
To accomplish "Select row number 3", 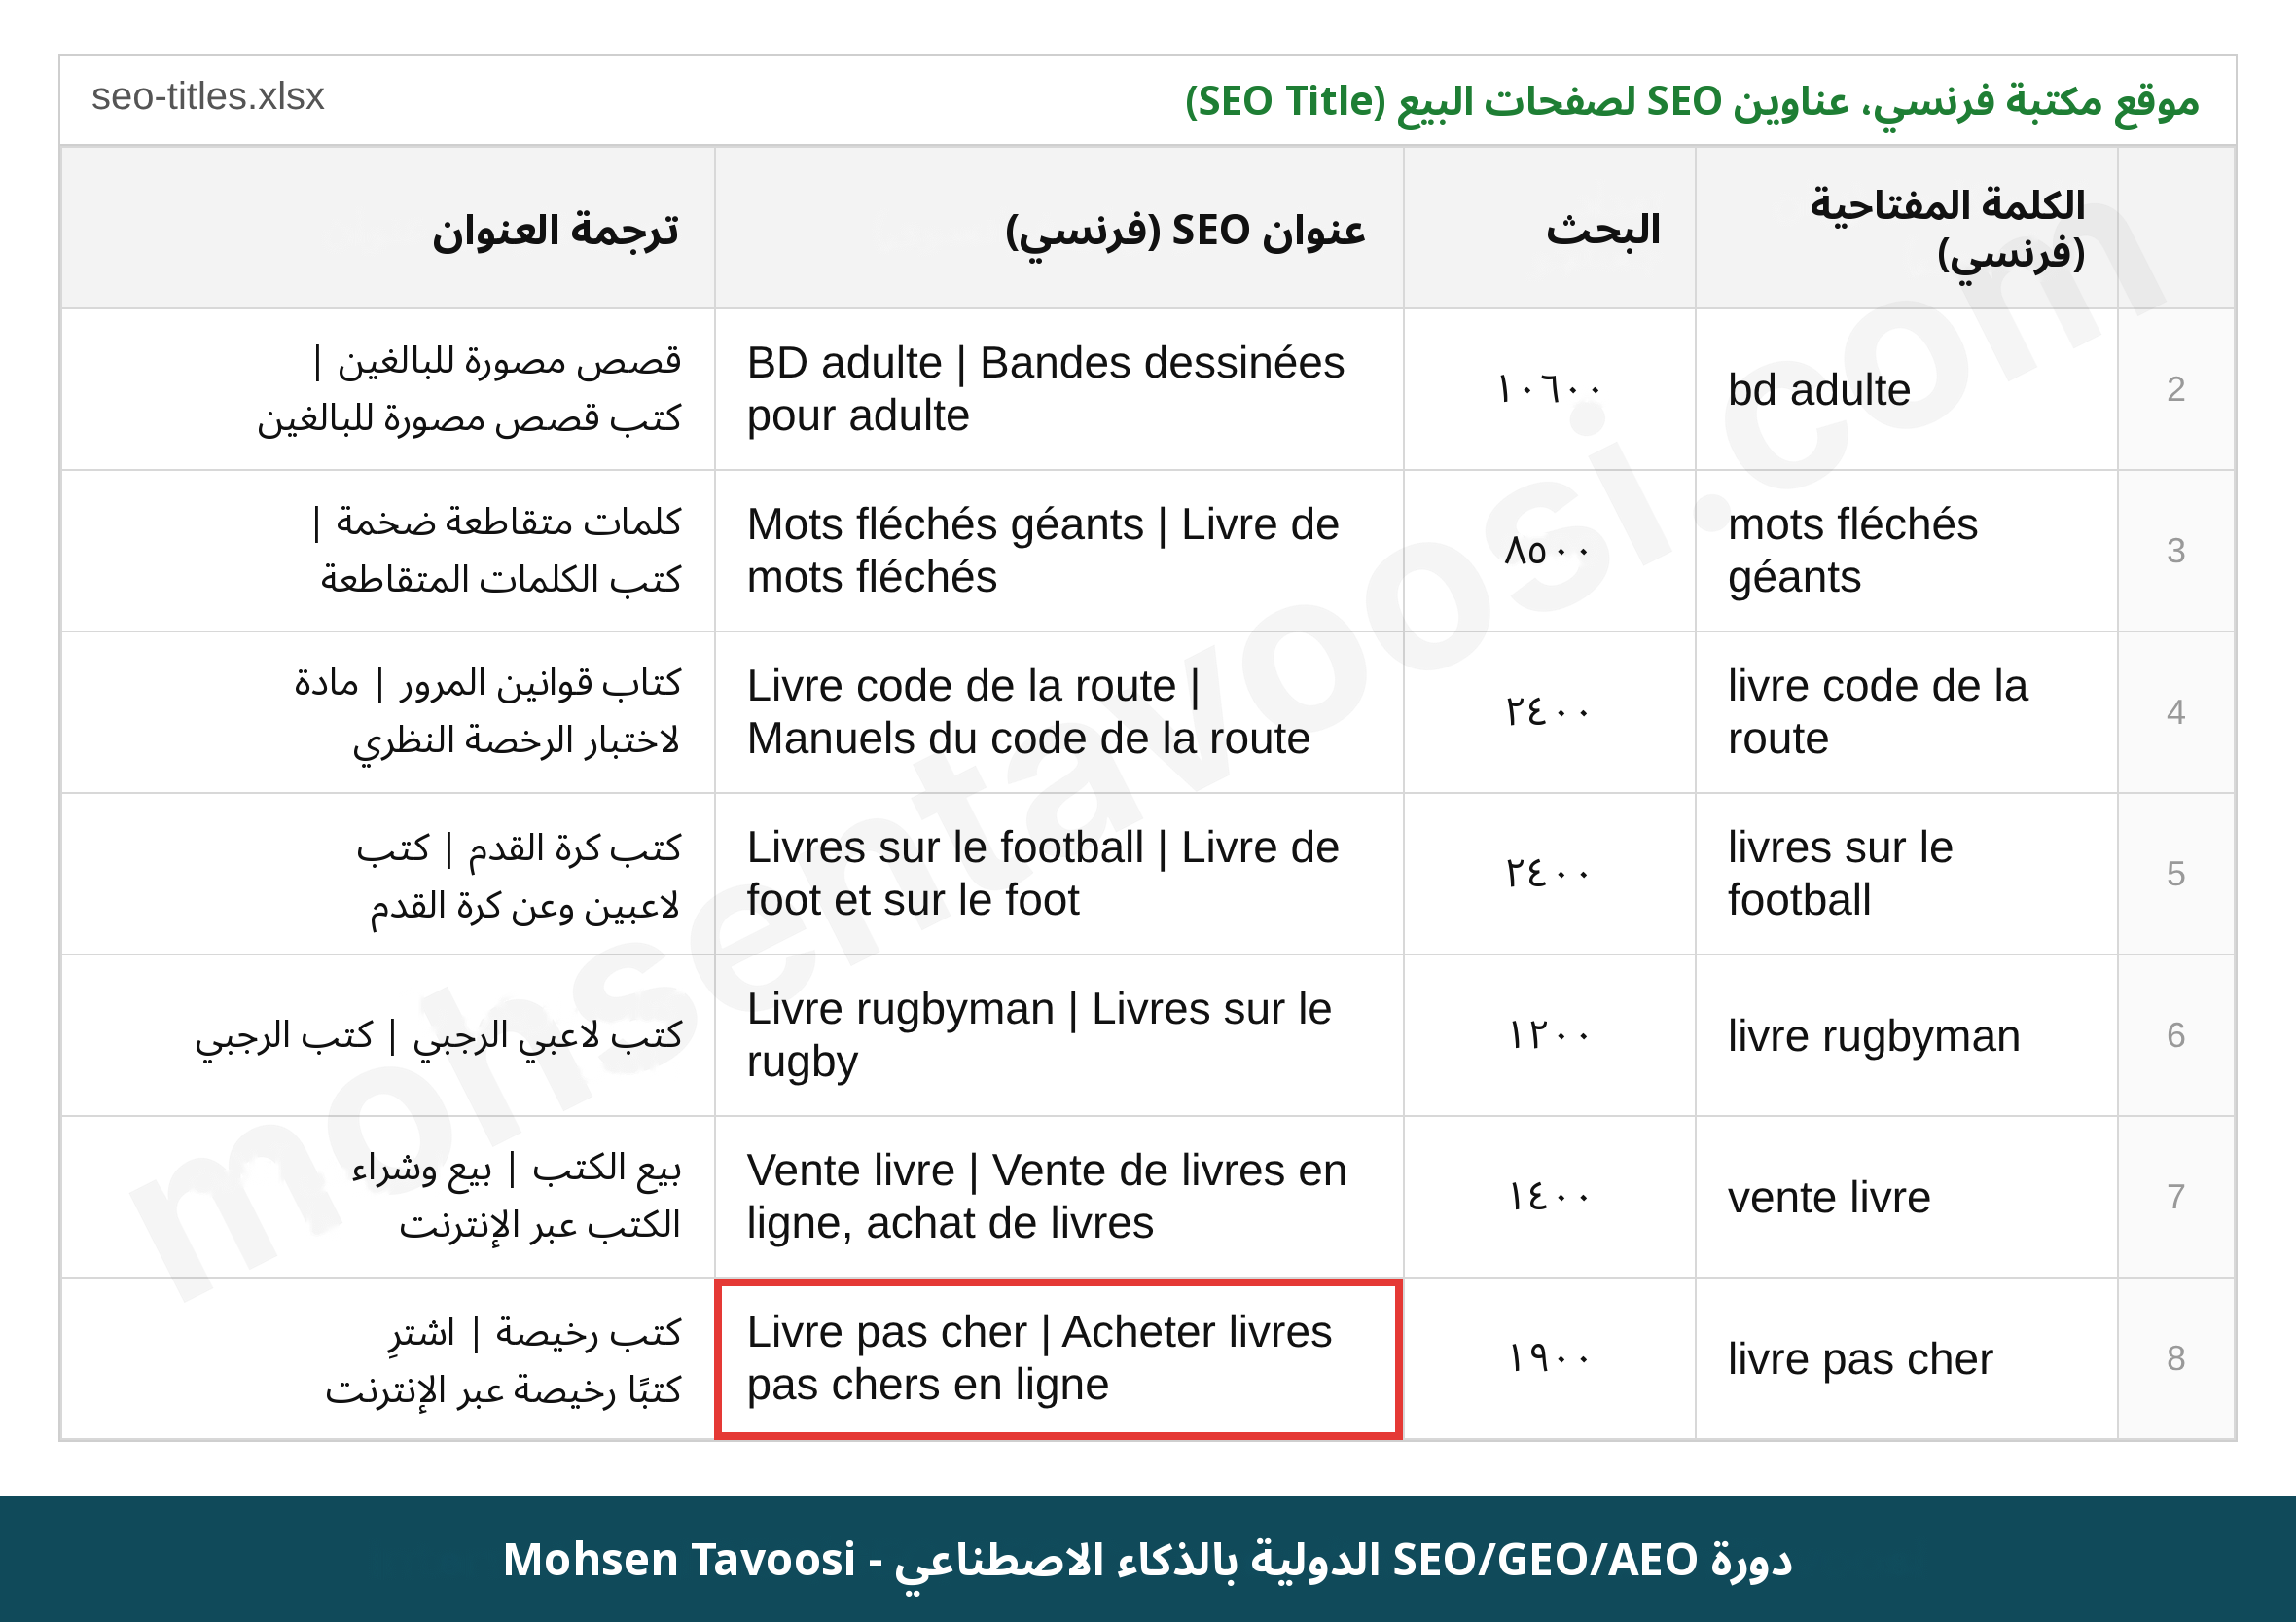I will pyautogui.click(x=2176, y=550).
